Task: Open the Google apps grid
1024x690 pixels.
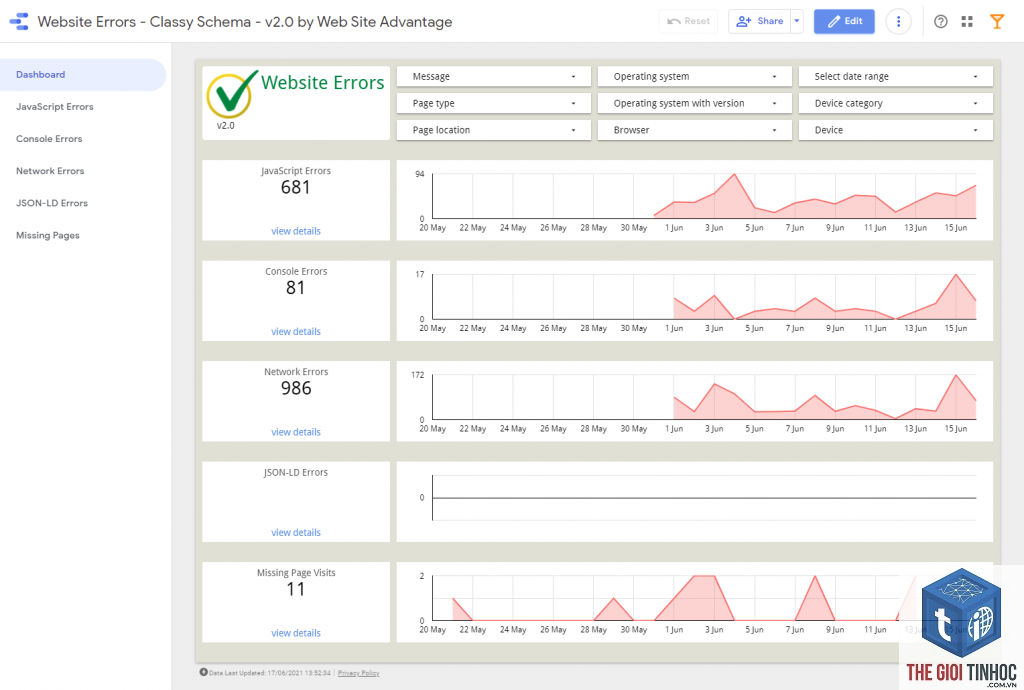Action: pos(967,22)
